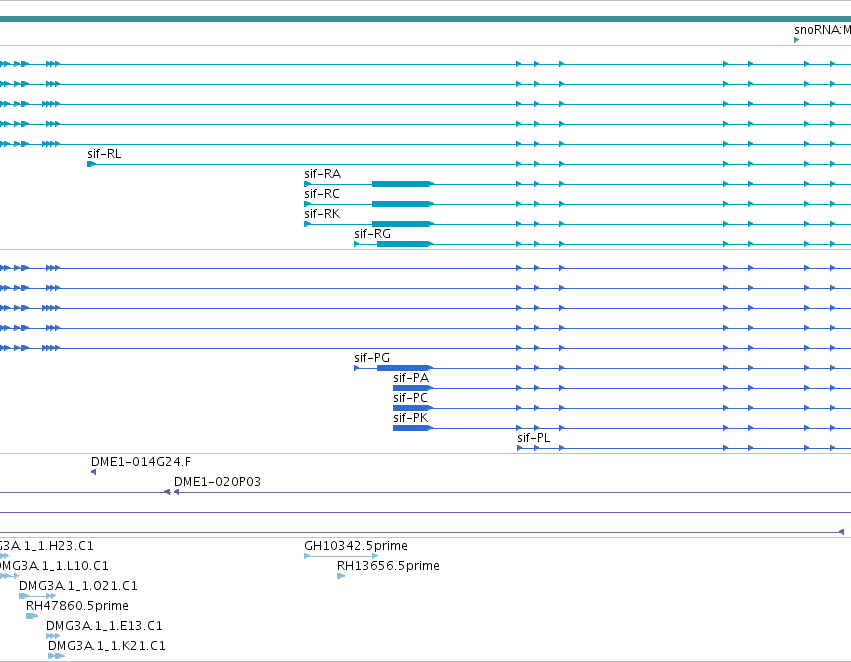Click the DMG3A.1_1.E13.C1 feature glyph
This screenshot has height=662, width=851.
(x=53, y=636)
